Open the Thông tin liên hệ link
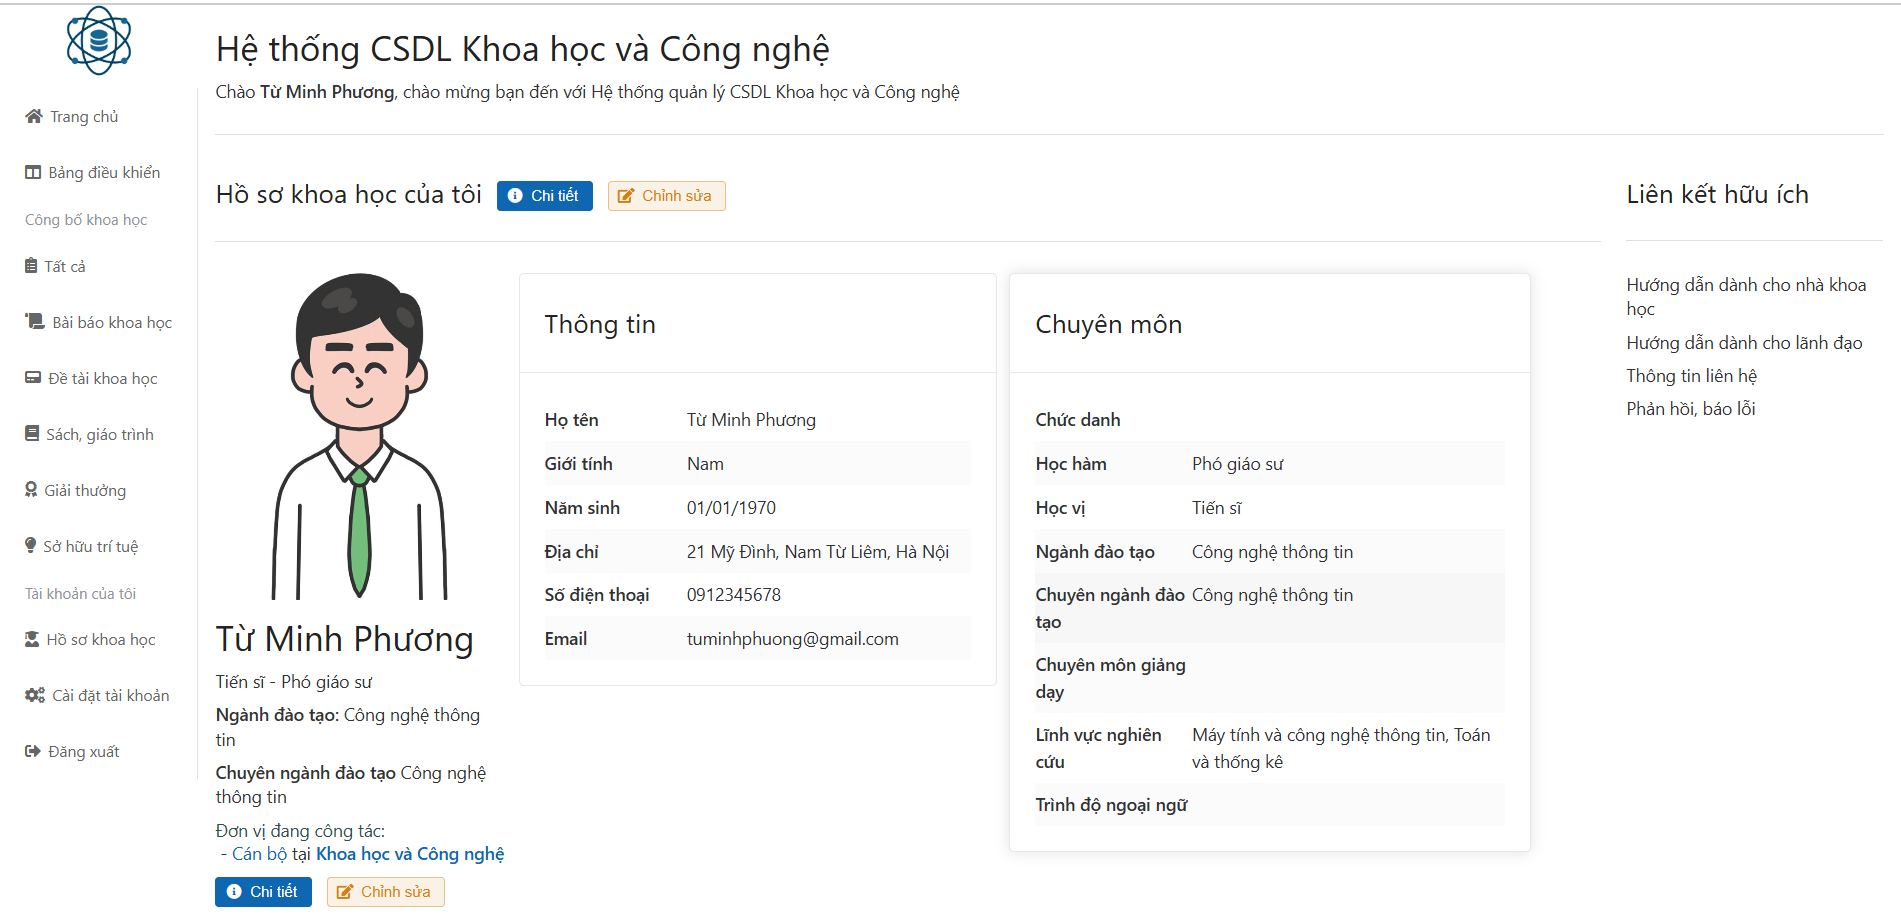 pos(1693,375)
